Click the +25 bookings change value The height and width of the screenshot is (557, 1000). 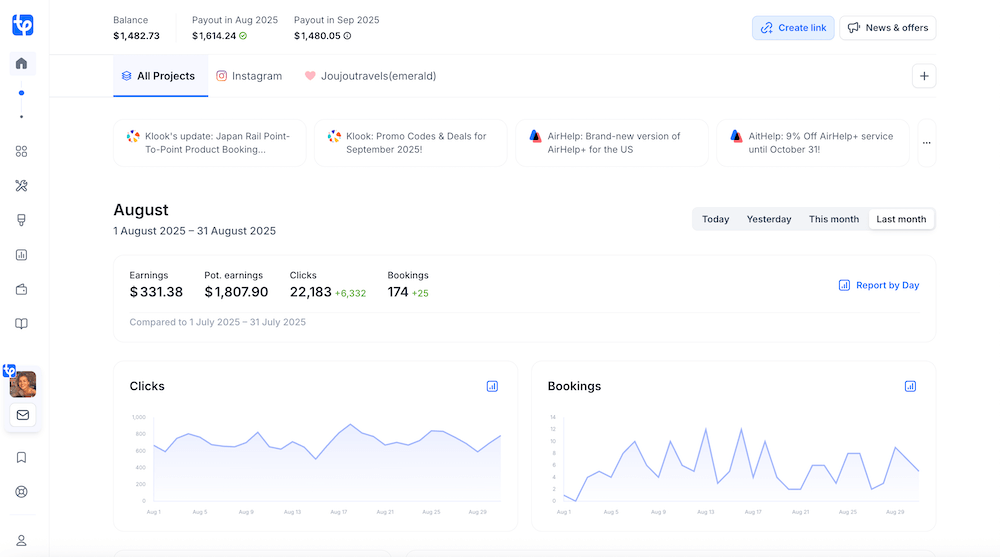[x=420, y=293]
